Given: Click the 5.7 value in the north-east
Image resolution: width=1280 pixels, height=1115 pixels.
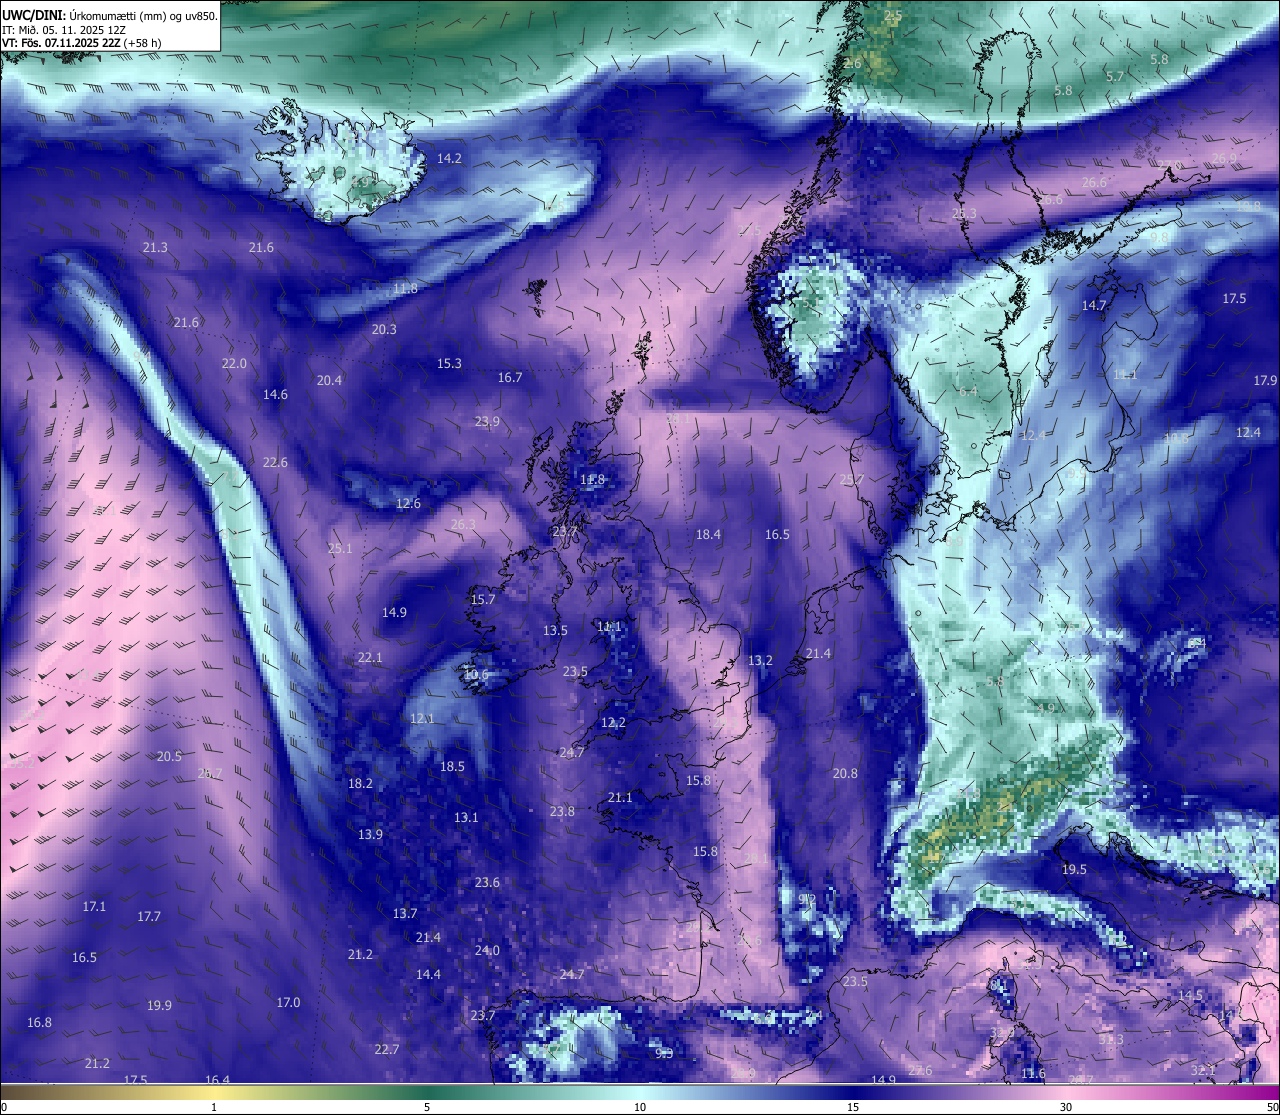Looking at the screenshot, I should point(1115,76).
